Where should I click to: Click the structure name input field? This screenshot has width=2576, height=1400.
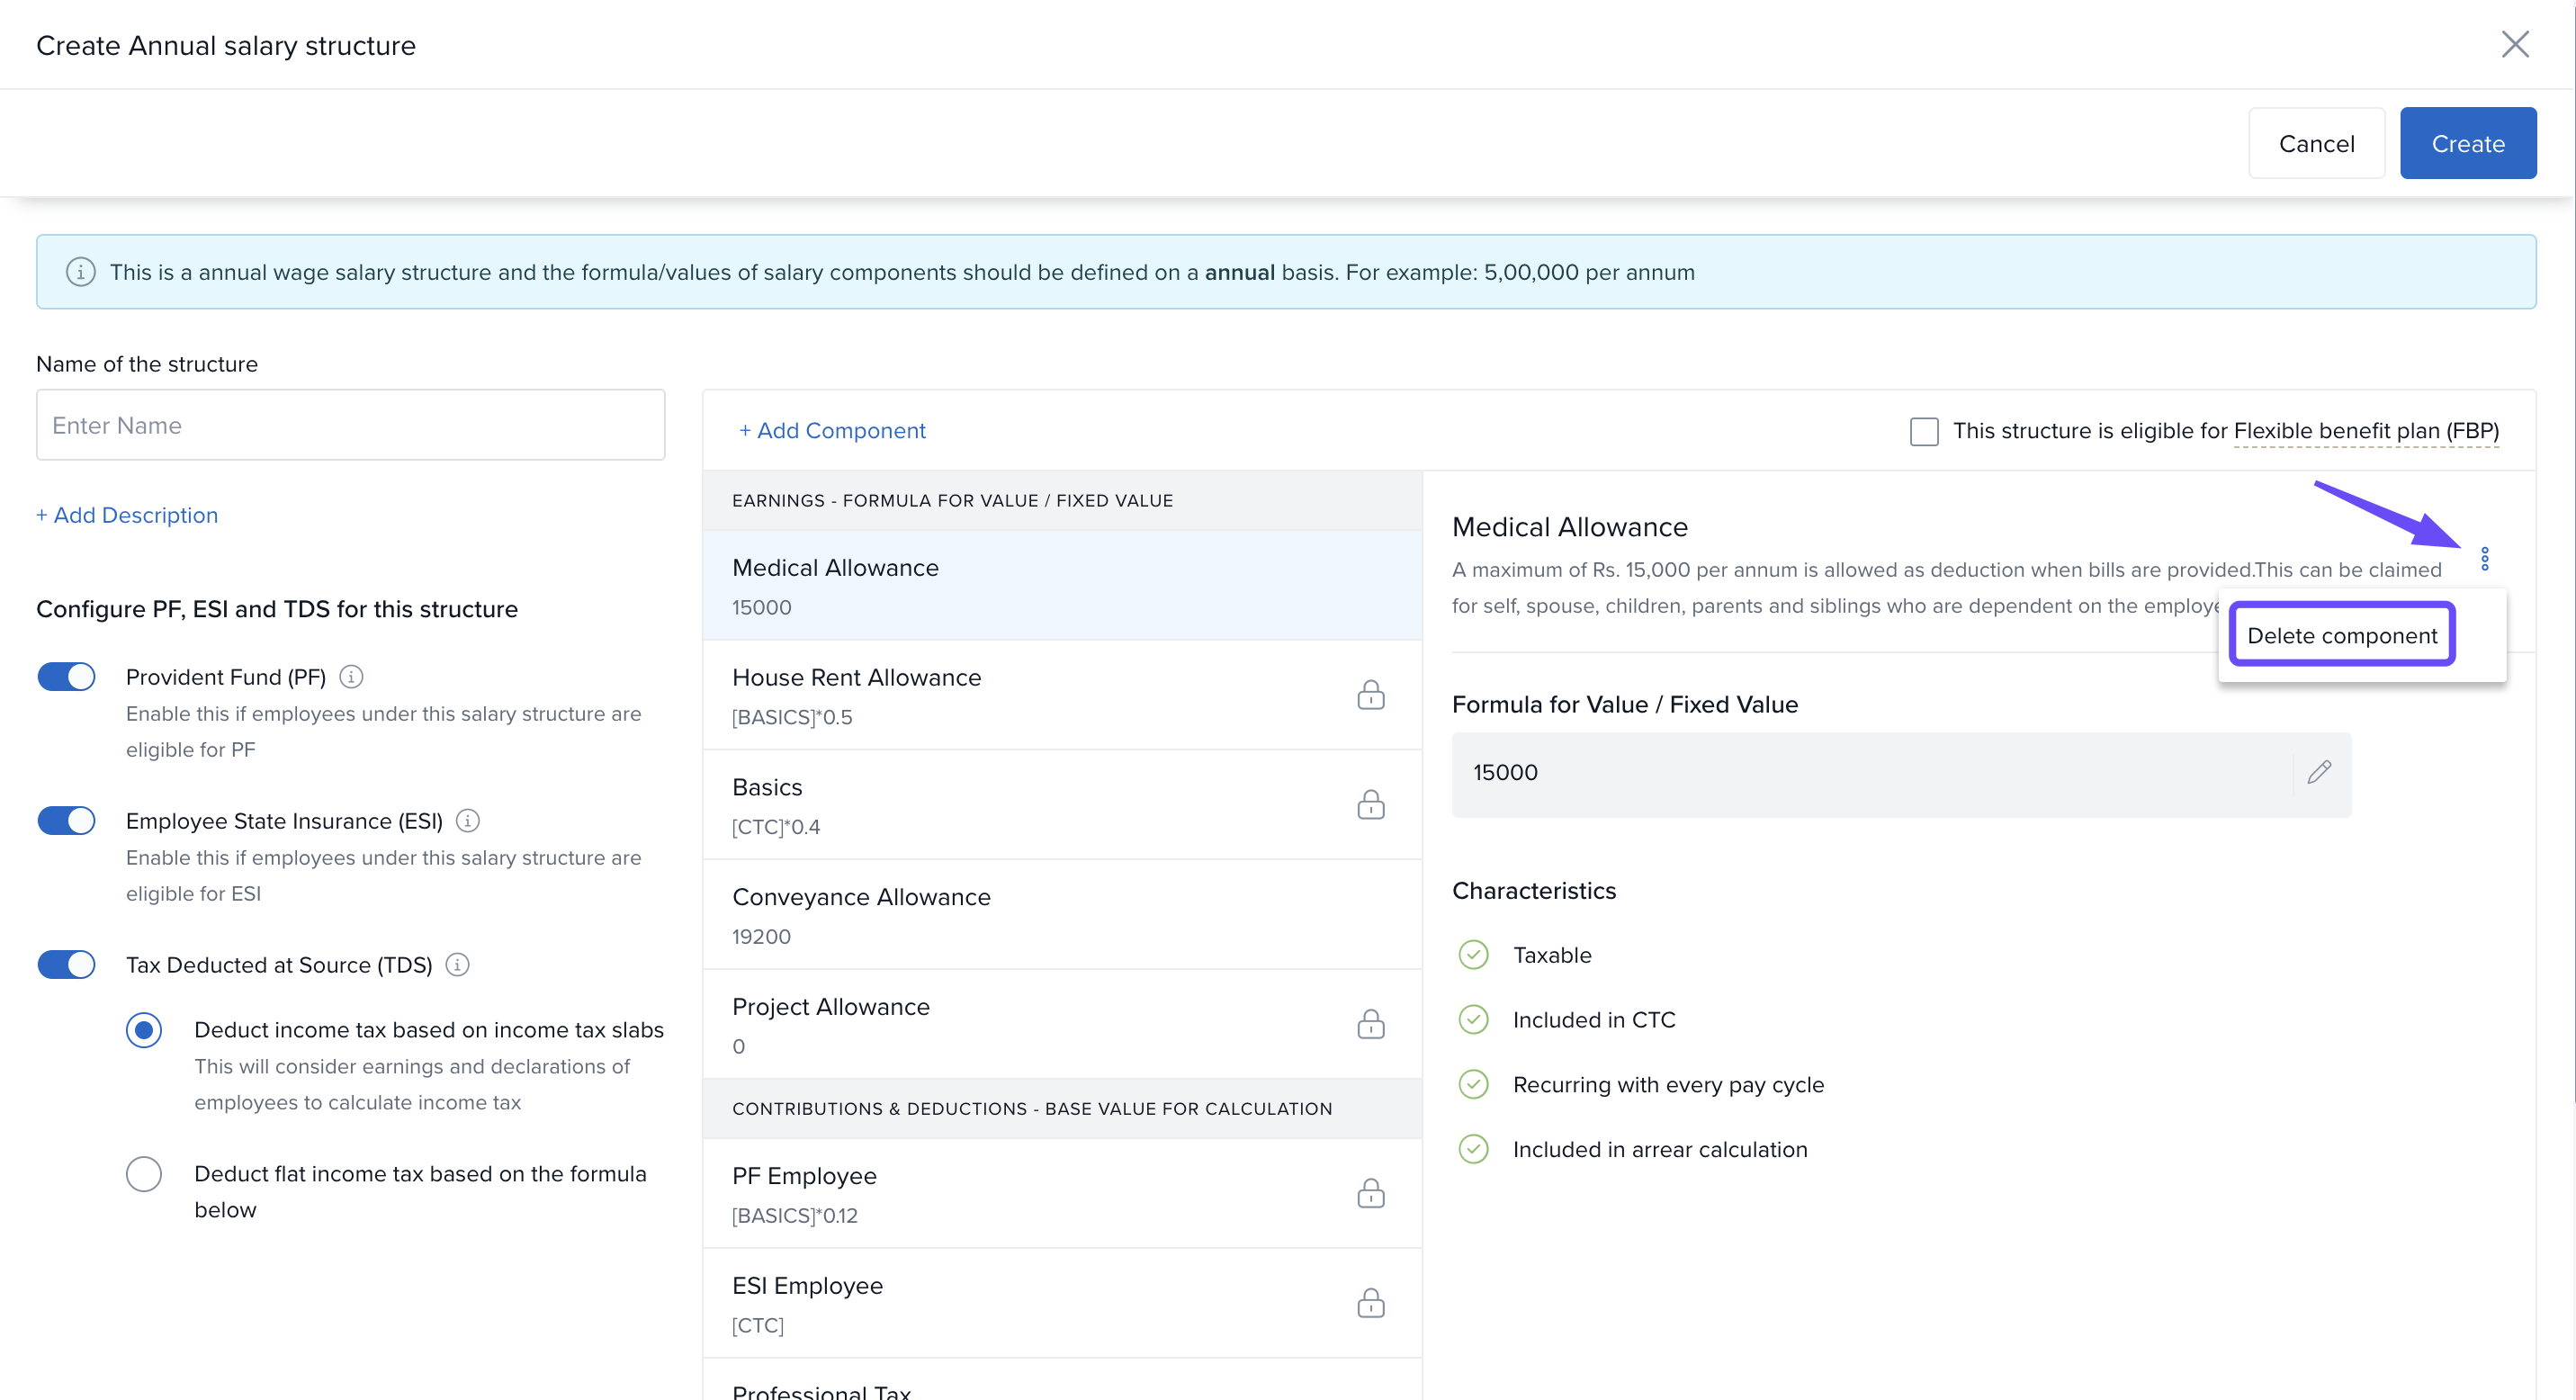pyautogui.click(x=350, y=425)
